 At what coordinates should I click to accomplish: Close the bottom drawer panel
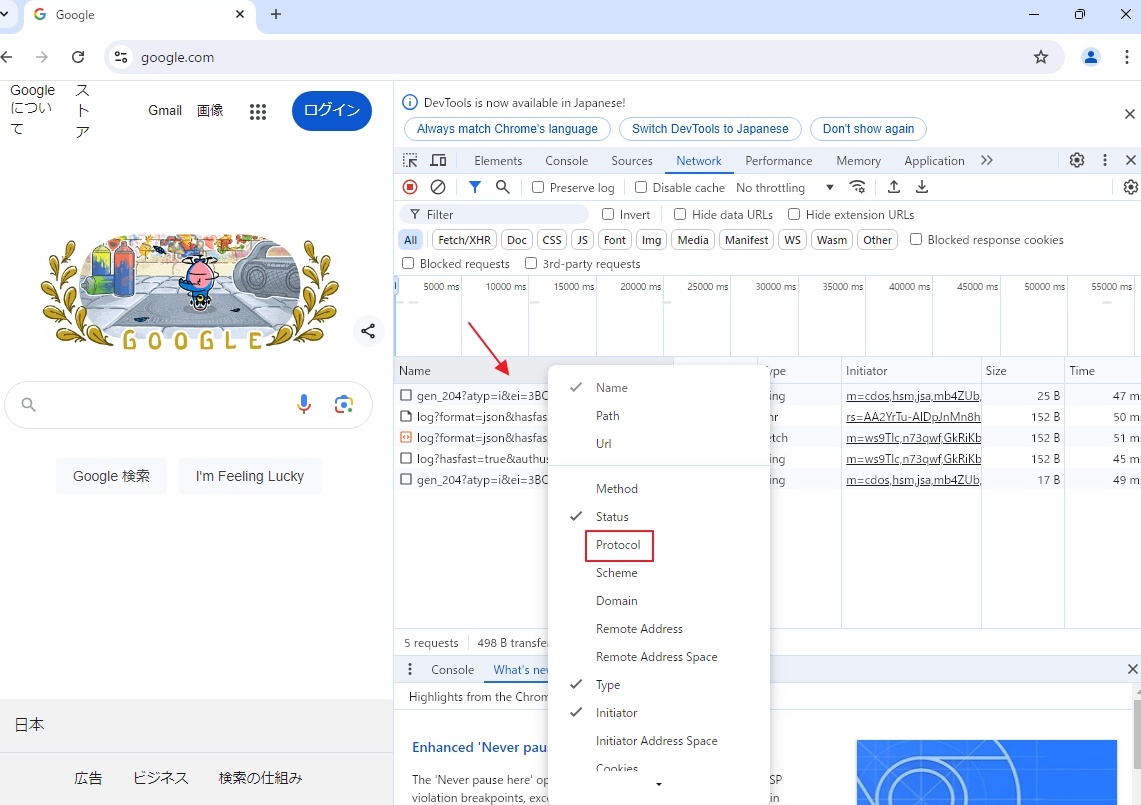(x=1132, y=669)
